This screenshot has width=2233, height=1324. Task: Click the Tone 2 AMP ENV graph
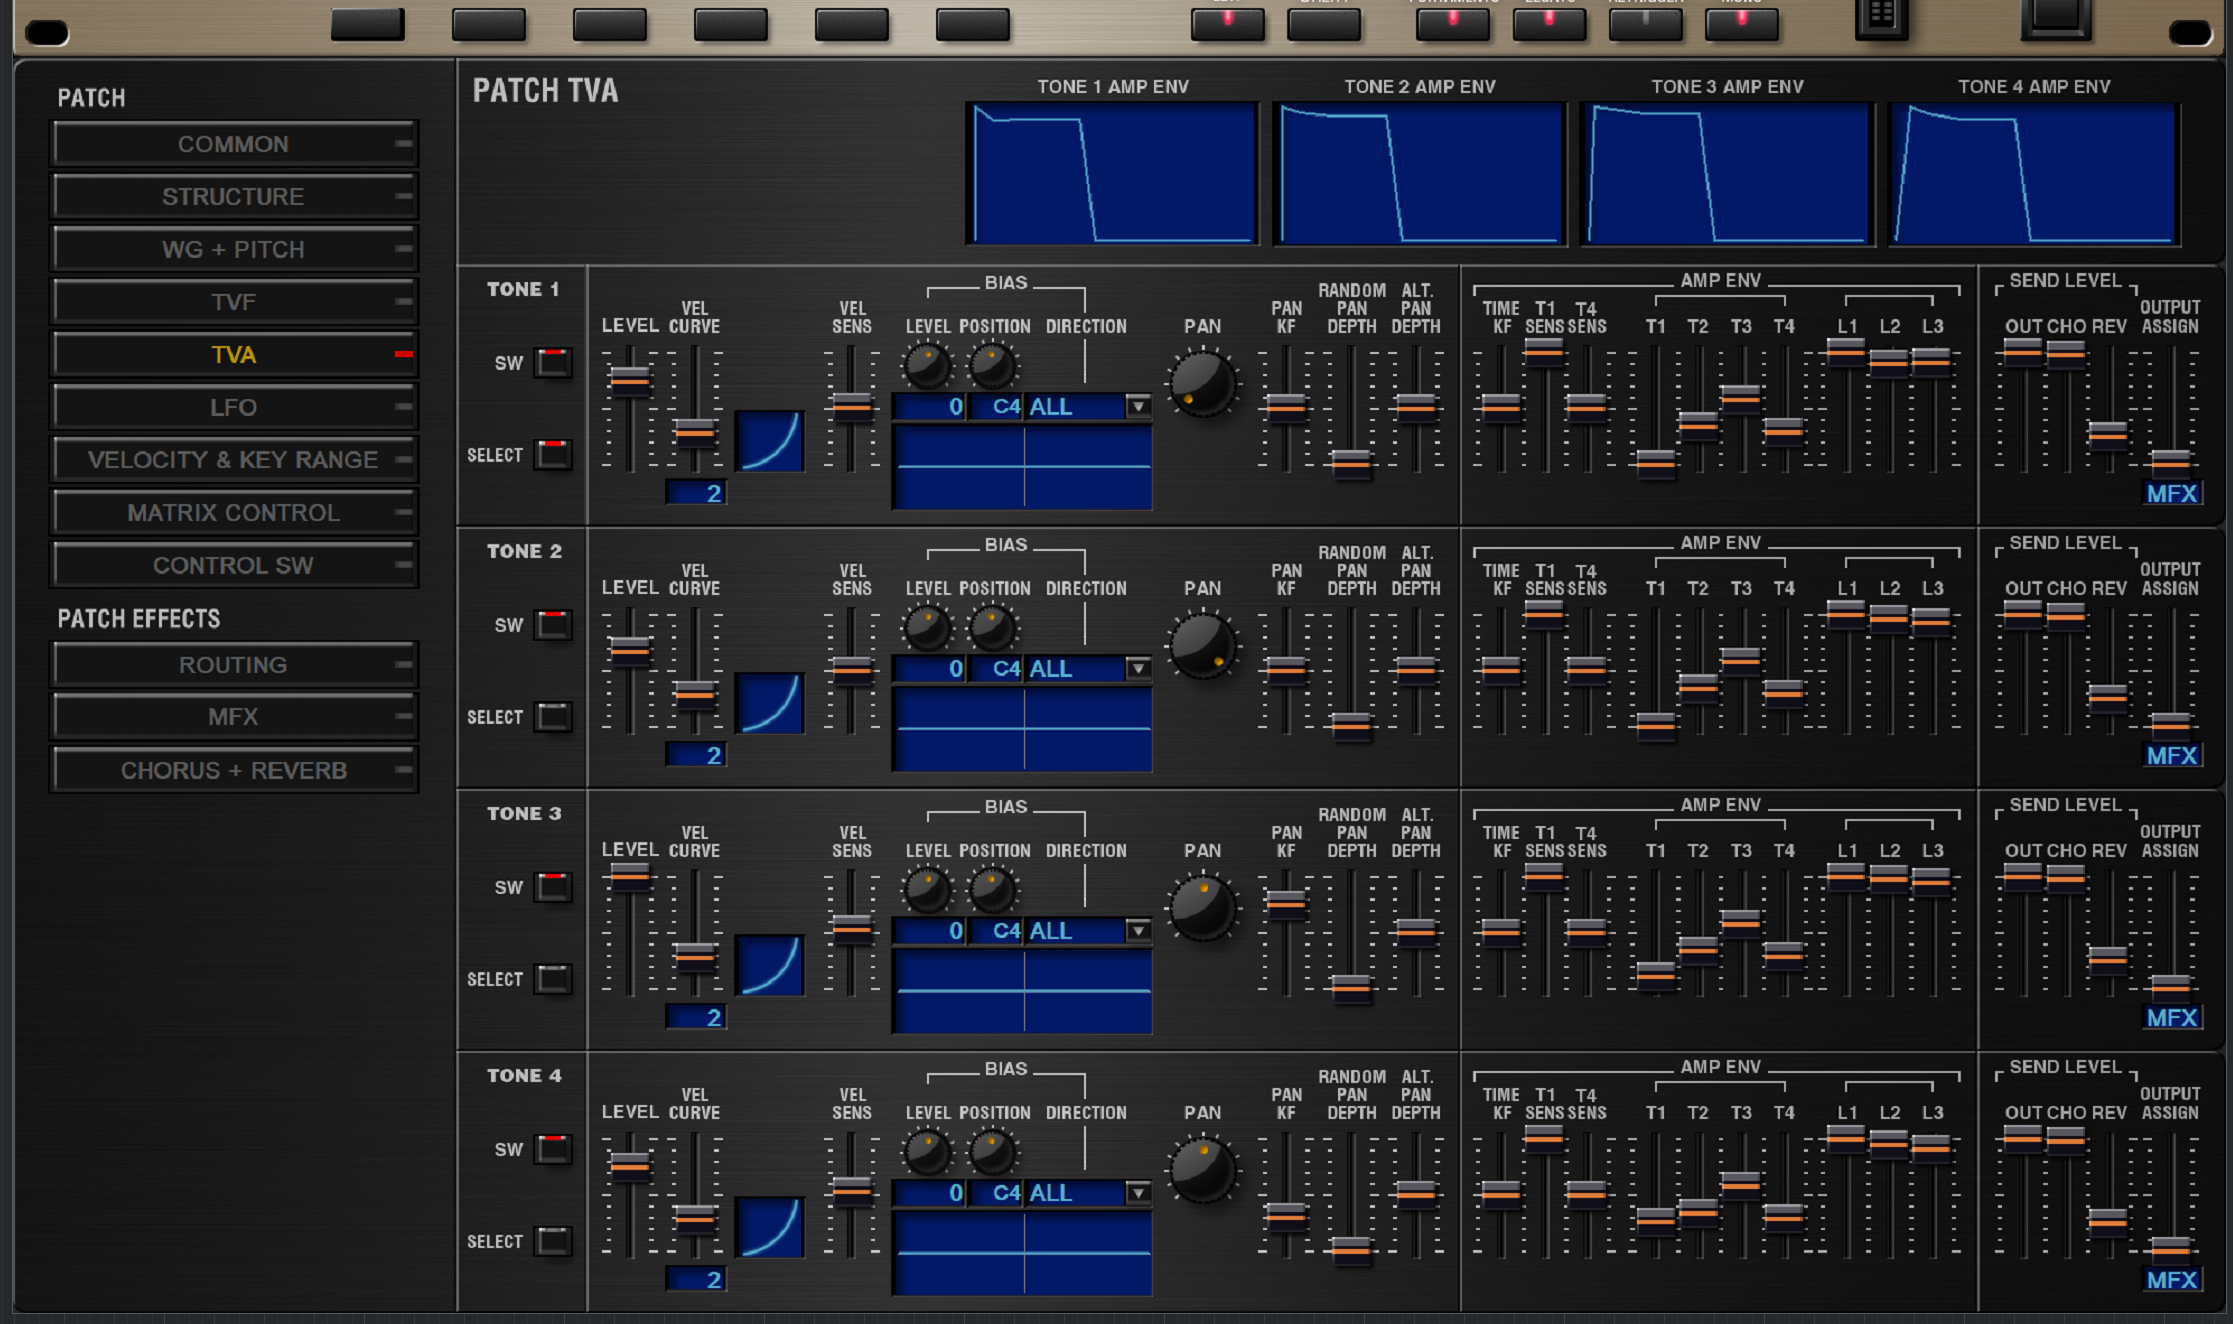(1419, 173)
